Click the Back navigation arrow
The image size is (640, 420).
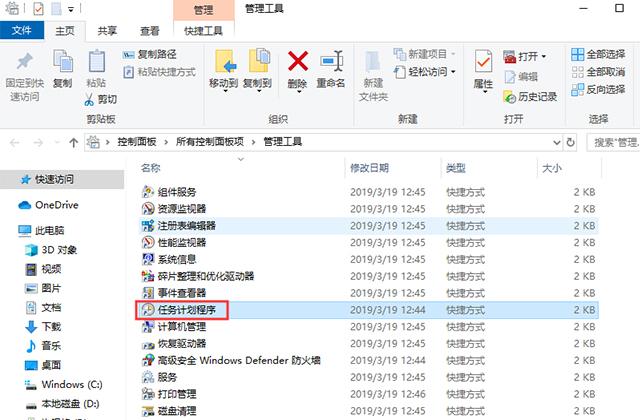pos(15,142)
